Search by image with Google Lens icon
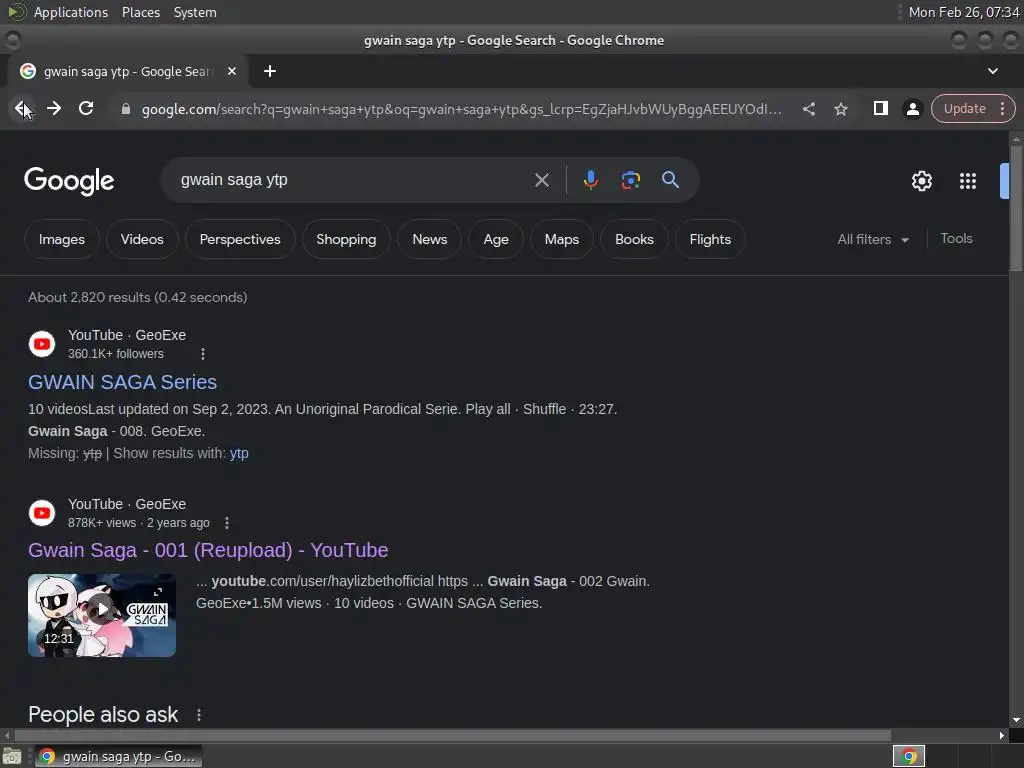Image resolution: width=1024 pixels, height=768 pixels. (x=631, y=180)
